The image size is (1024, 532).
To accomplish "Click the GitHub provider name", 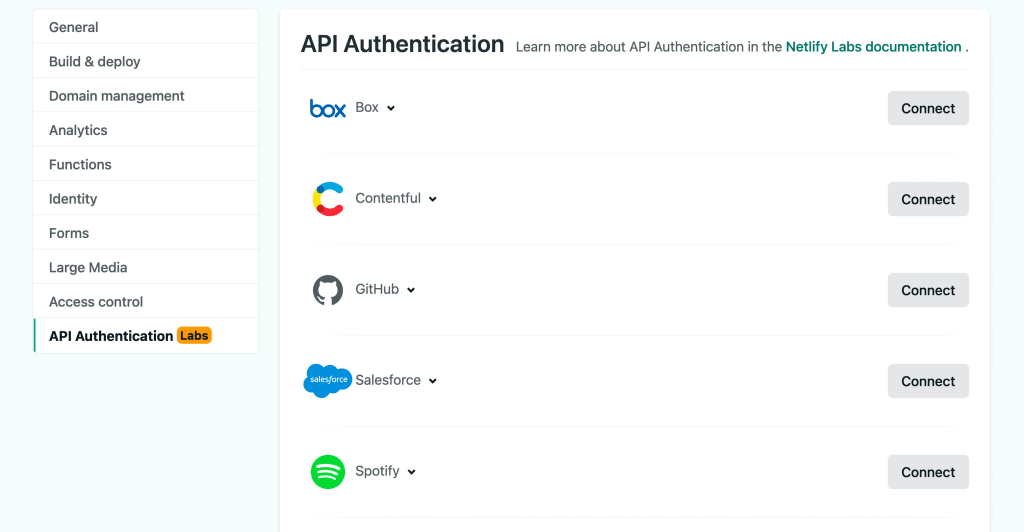I will [x=377, y=289].
